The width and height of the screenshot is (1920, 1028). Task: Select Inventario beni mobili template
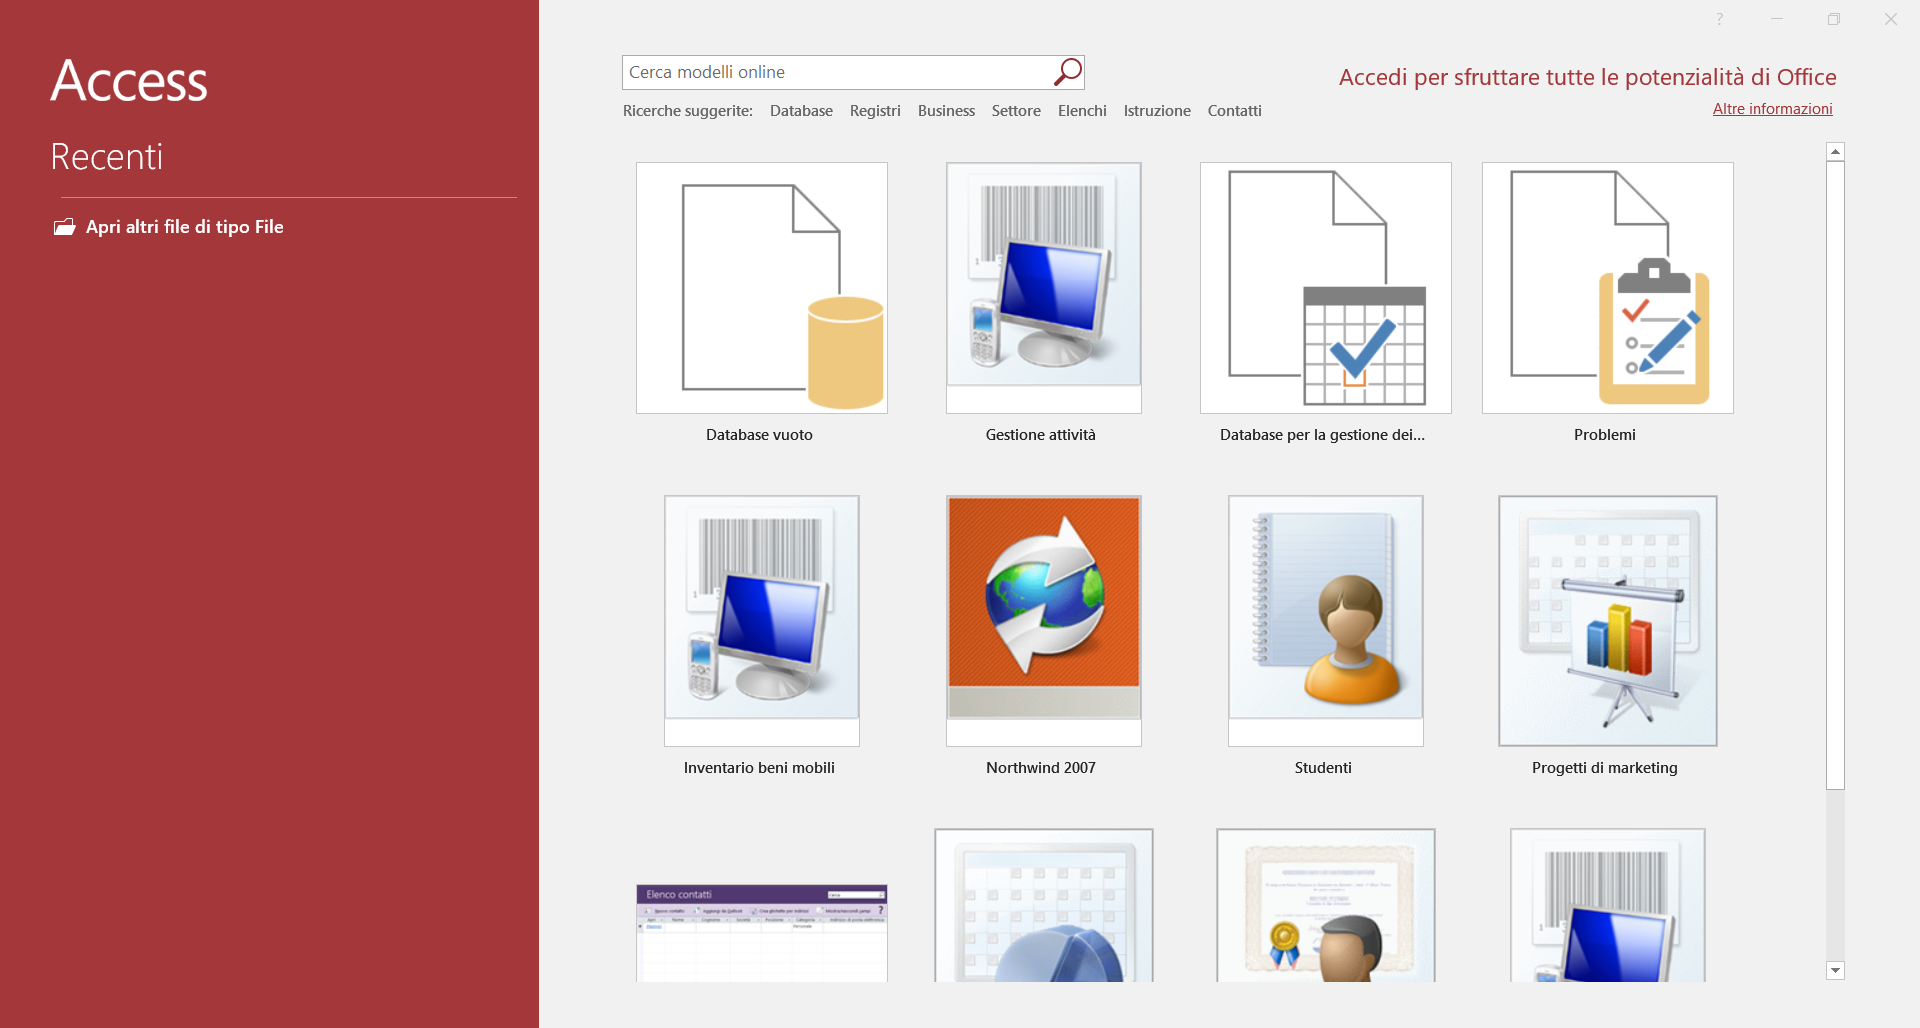point(761,621)
